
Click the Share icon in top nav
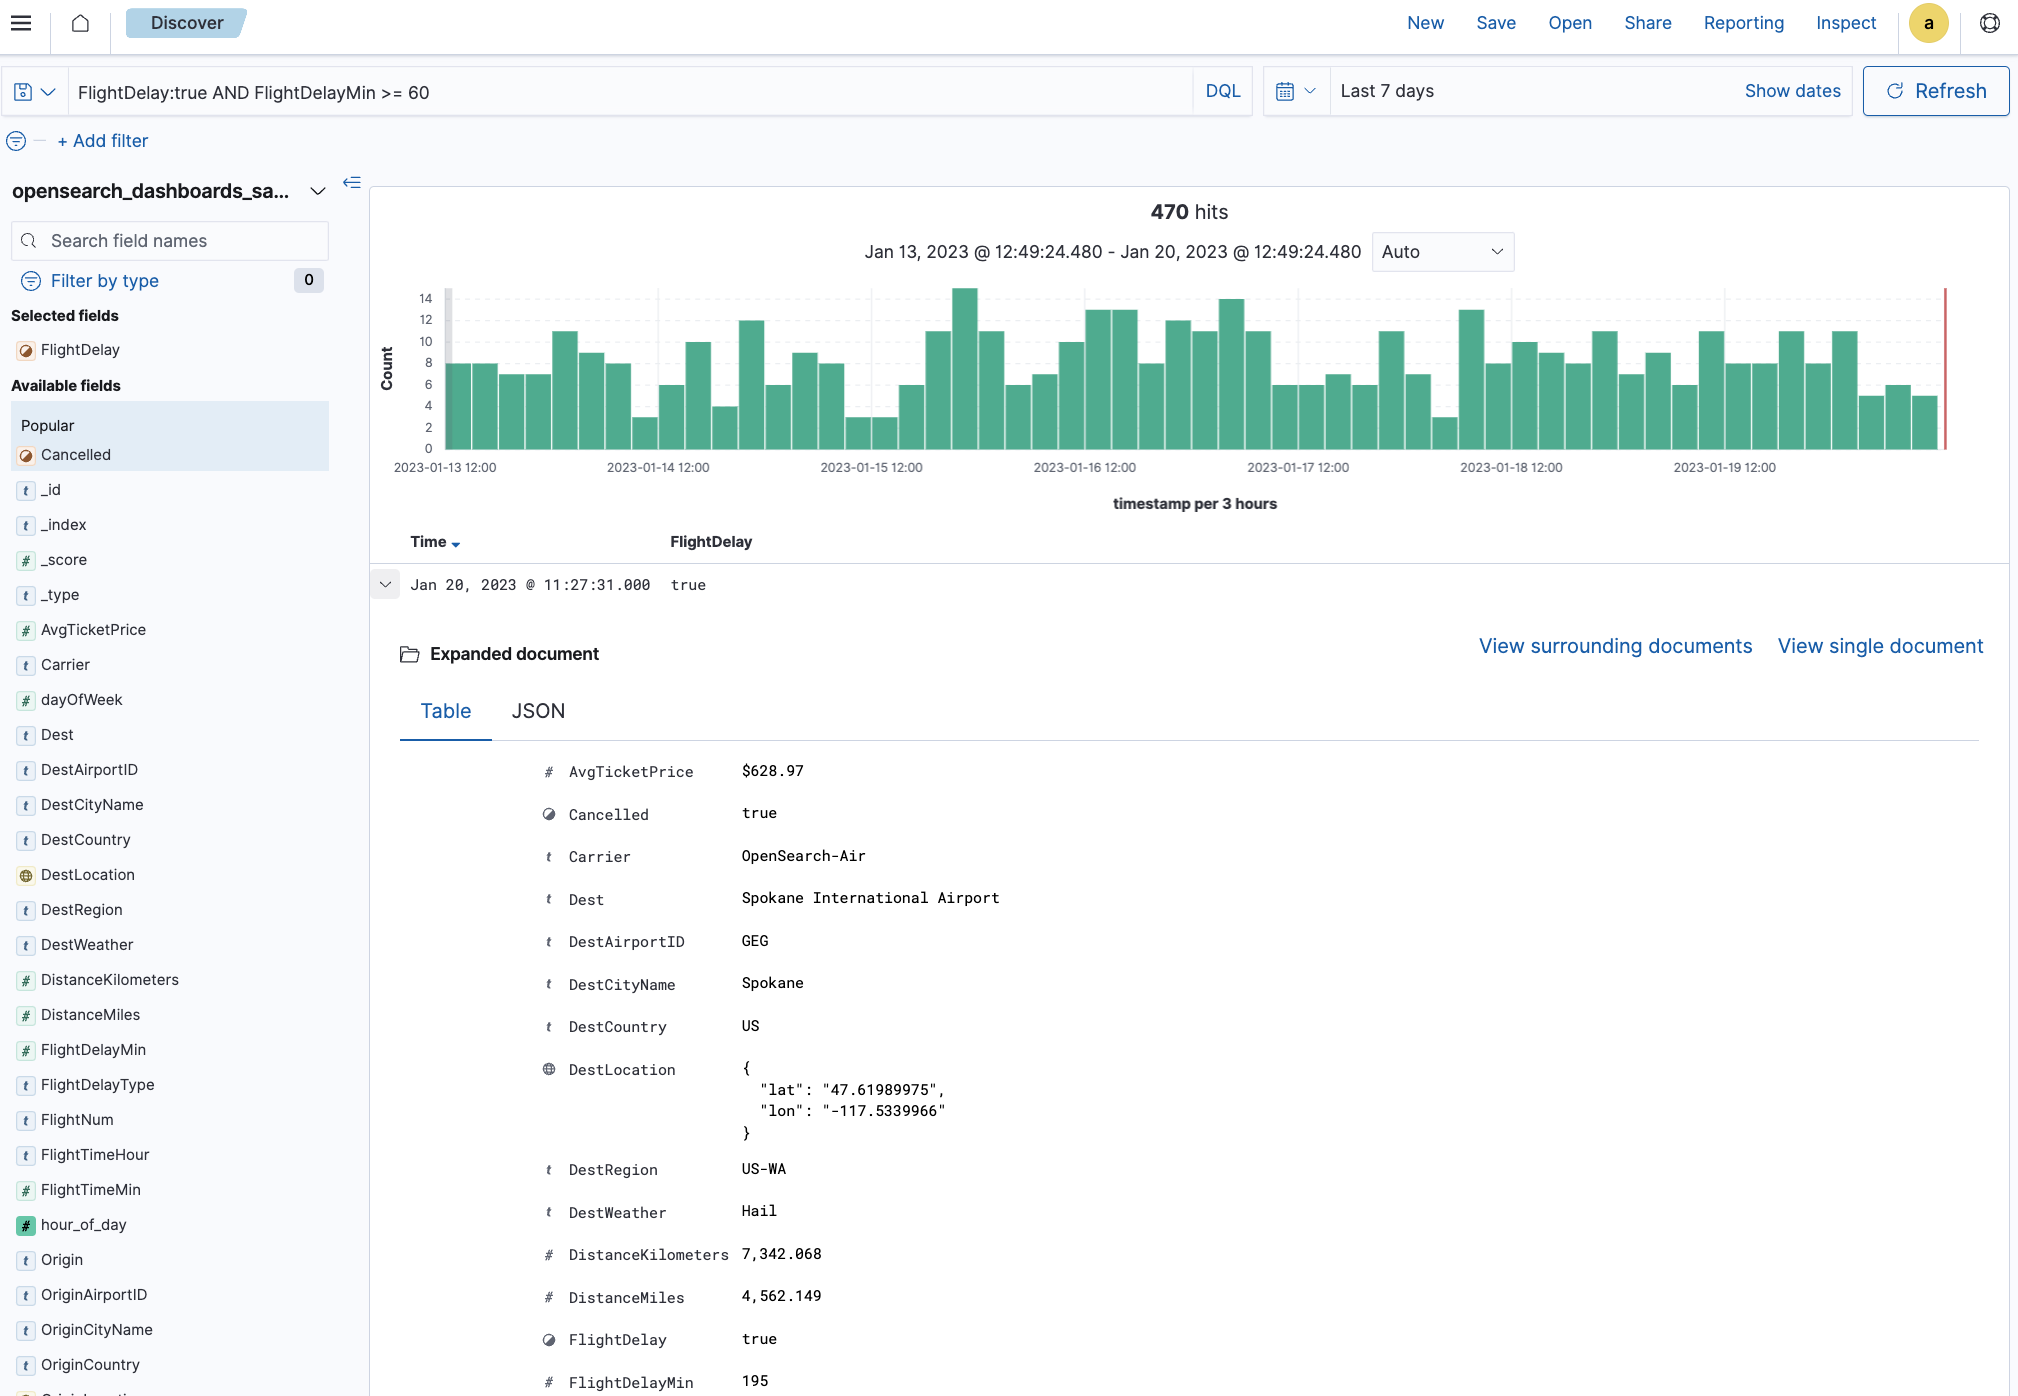tap(1647, 23)
